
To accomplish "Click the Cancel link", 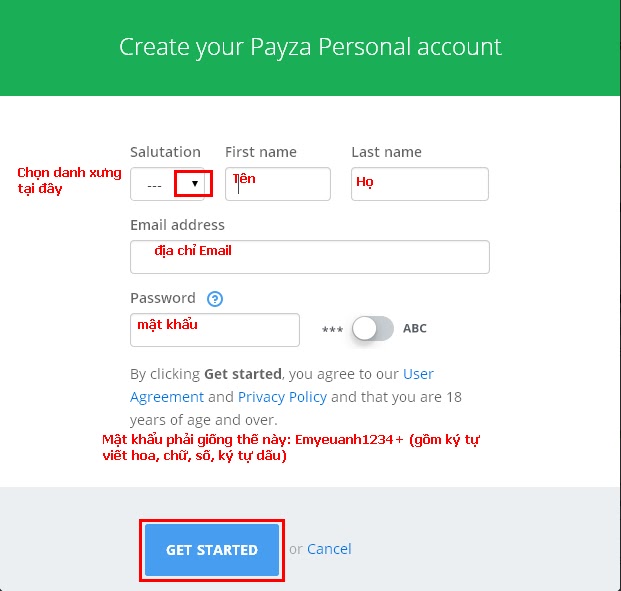I will [x=329, y=549].
